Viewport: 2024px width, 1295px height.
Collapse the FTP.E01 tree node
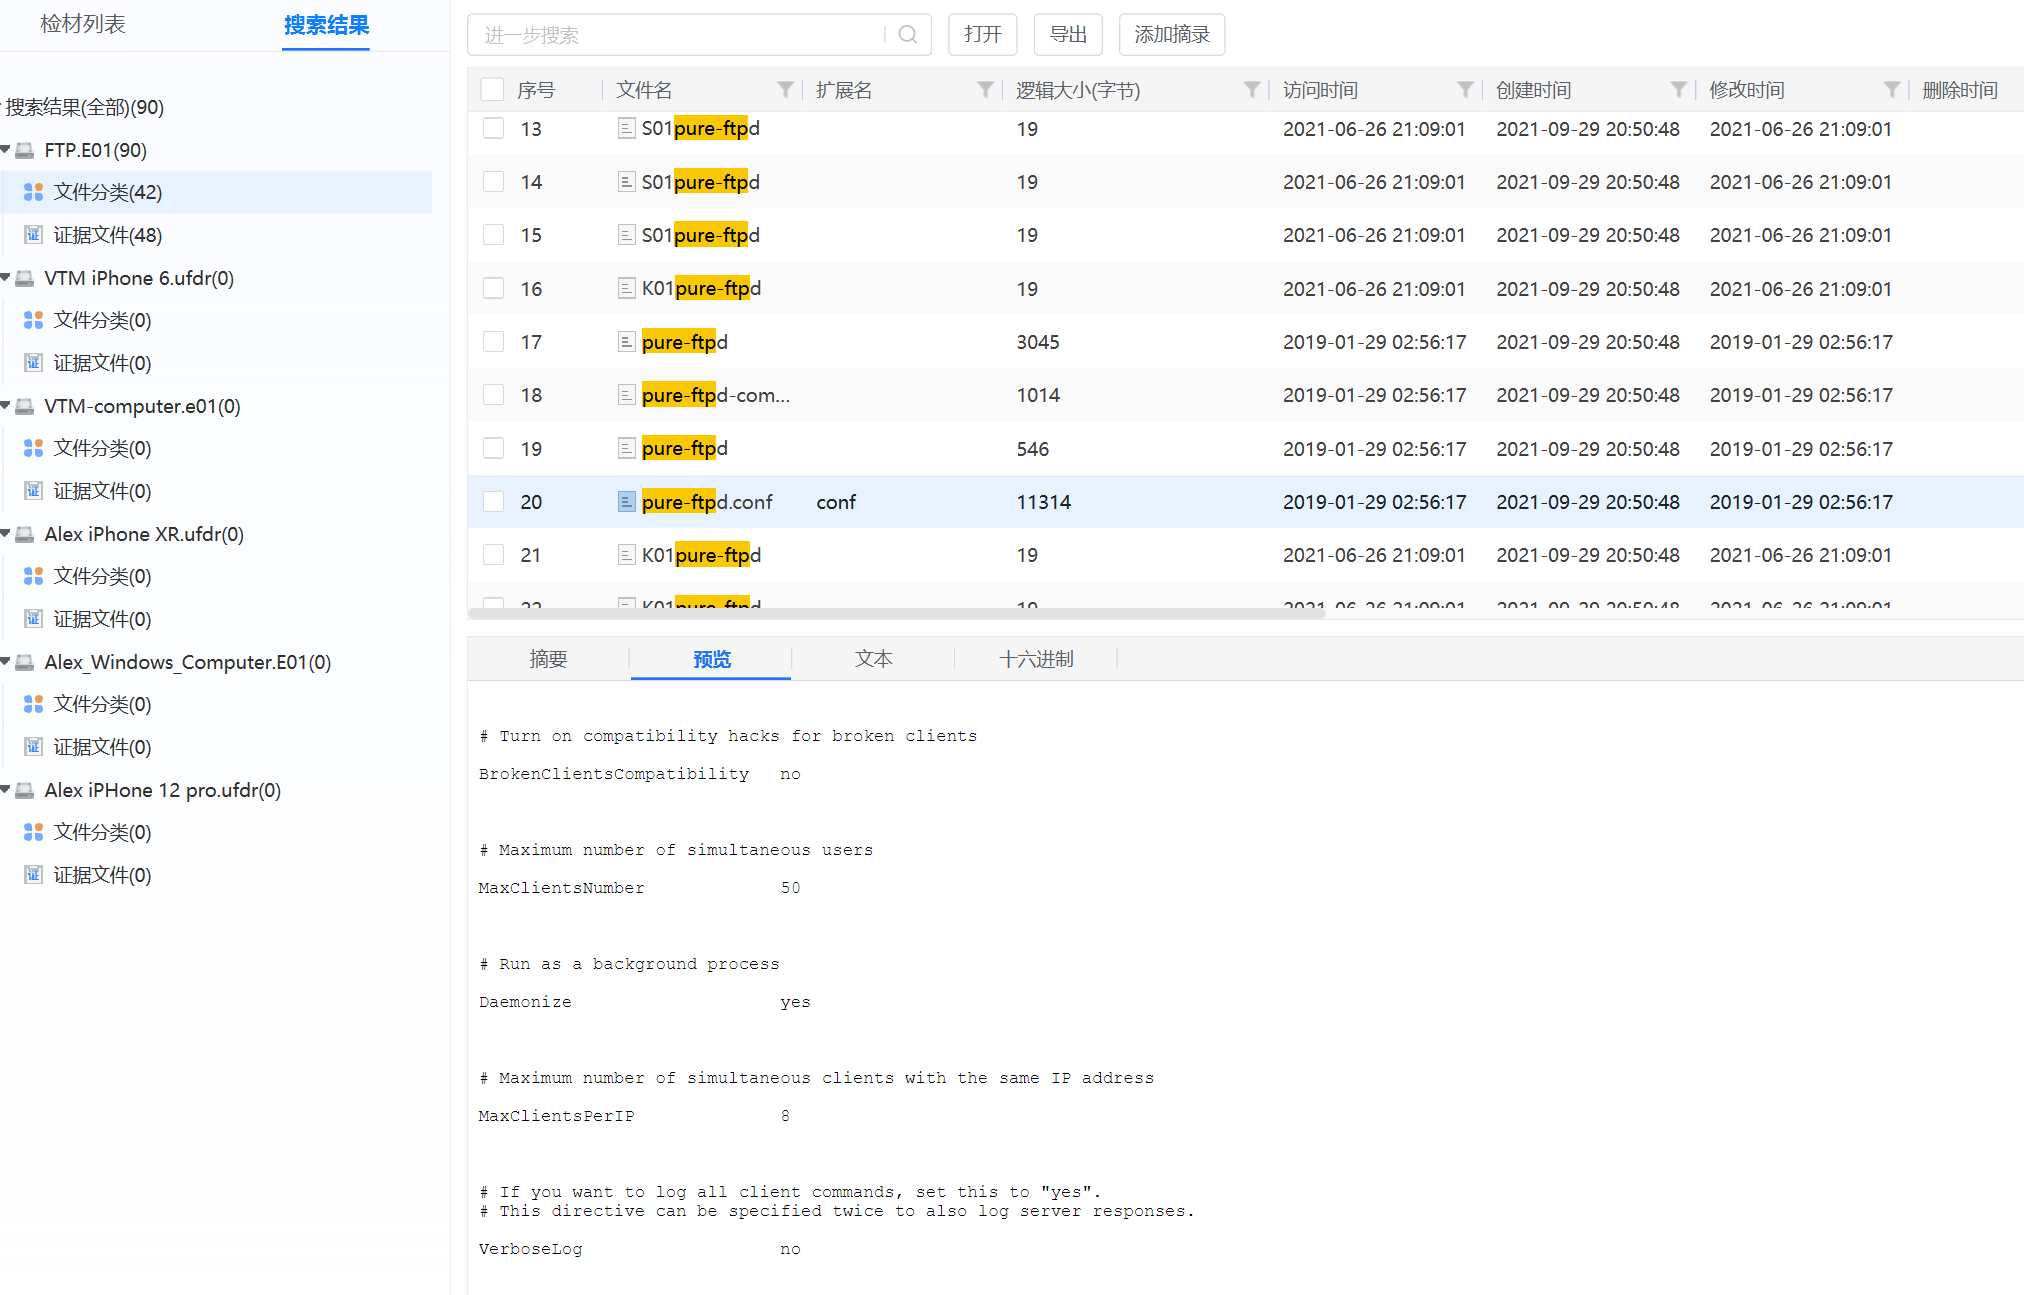(x=6, y=150)
